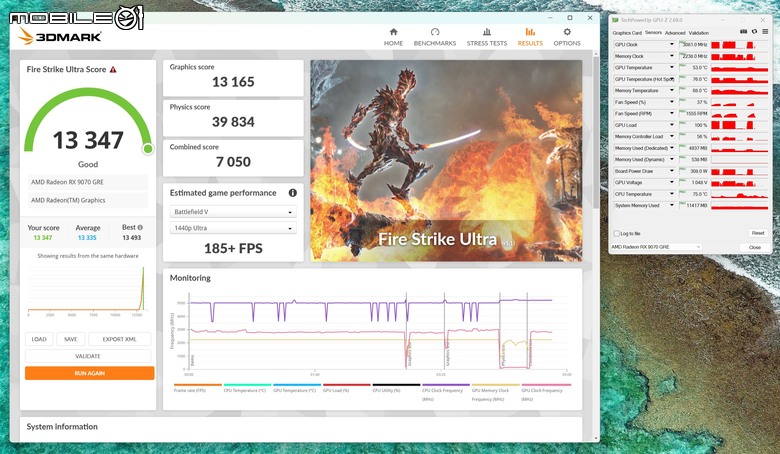The image size is (780, 454).
Task: Toggle the CPU Temperature legend swatch
Action: [x=247, y=384]
